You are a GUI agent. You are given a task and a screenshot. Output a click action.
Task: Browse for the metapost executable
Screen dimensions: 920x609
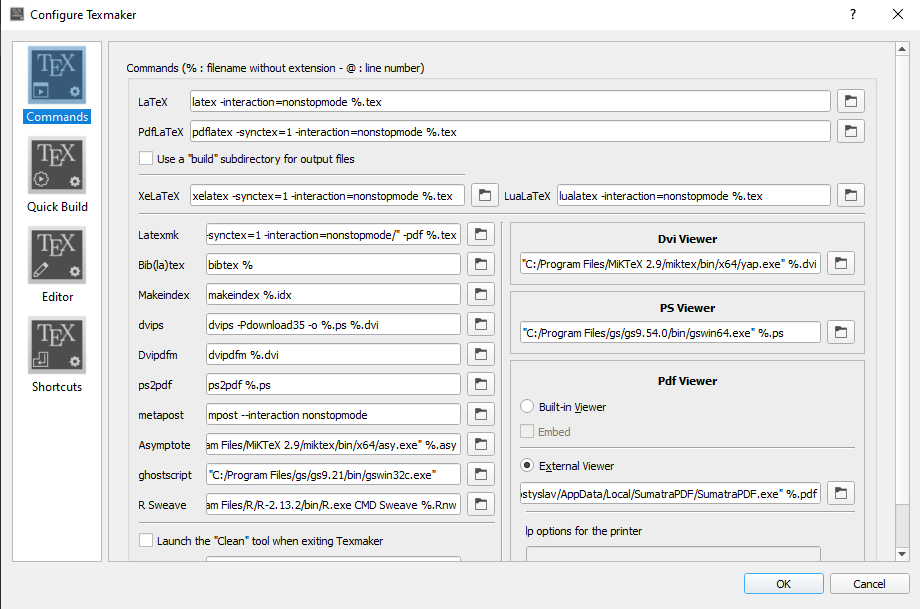pyautogui.click(x=481, y=414)
